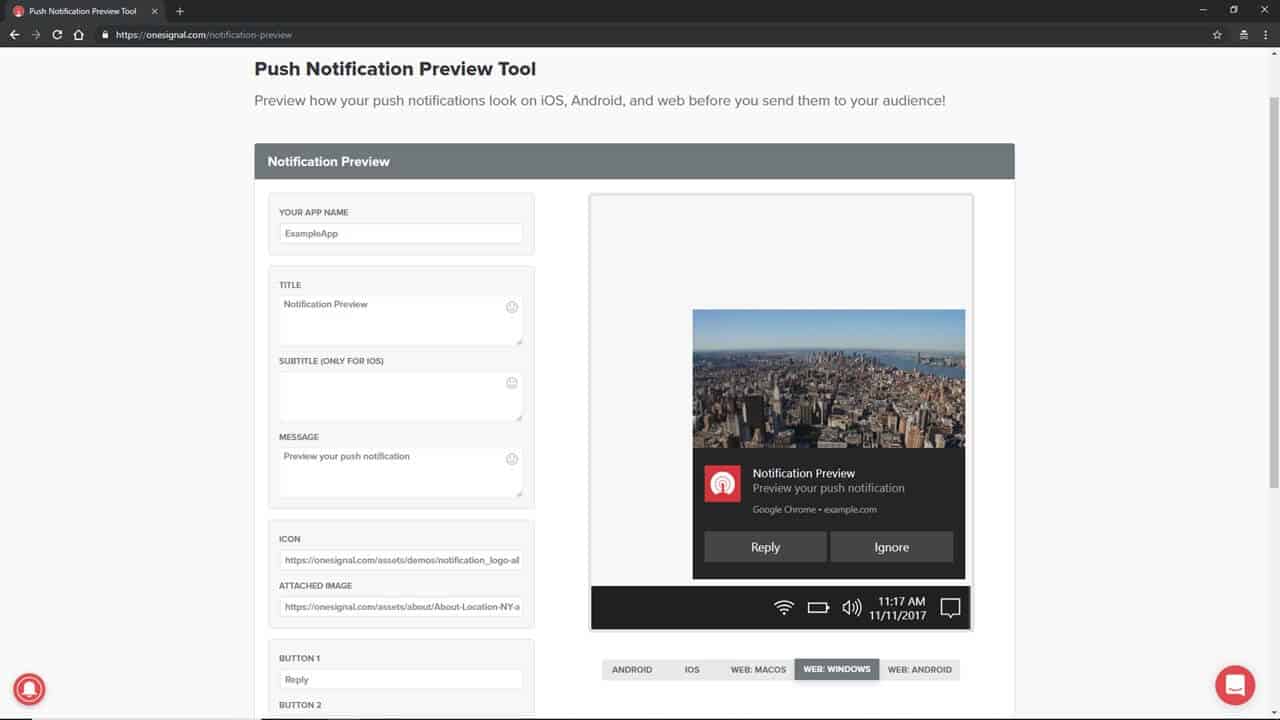This screenshot has width=1280, height=720.
Task: Click the emoji picker in Message field
Action: tap(512, 459)
